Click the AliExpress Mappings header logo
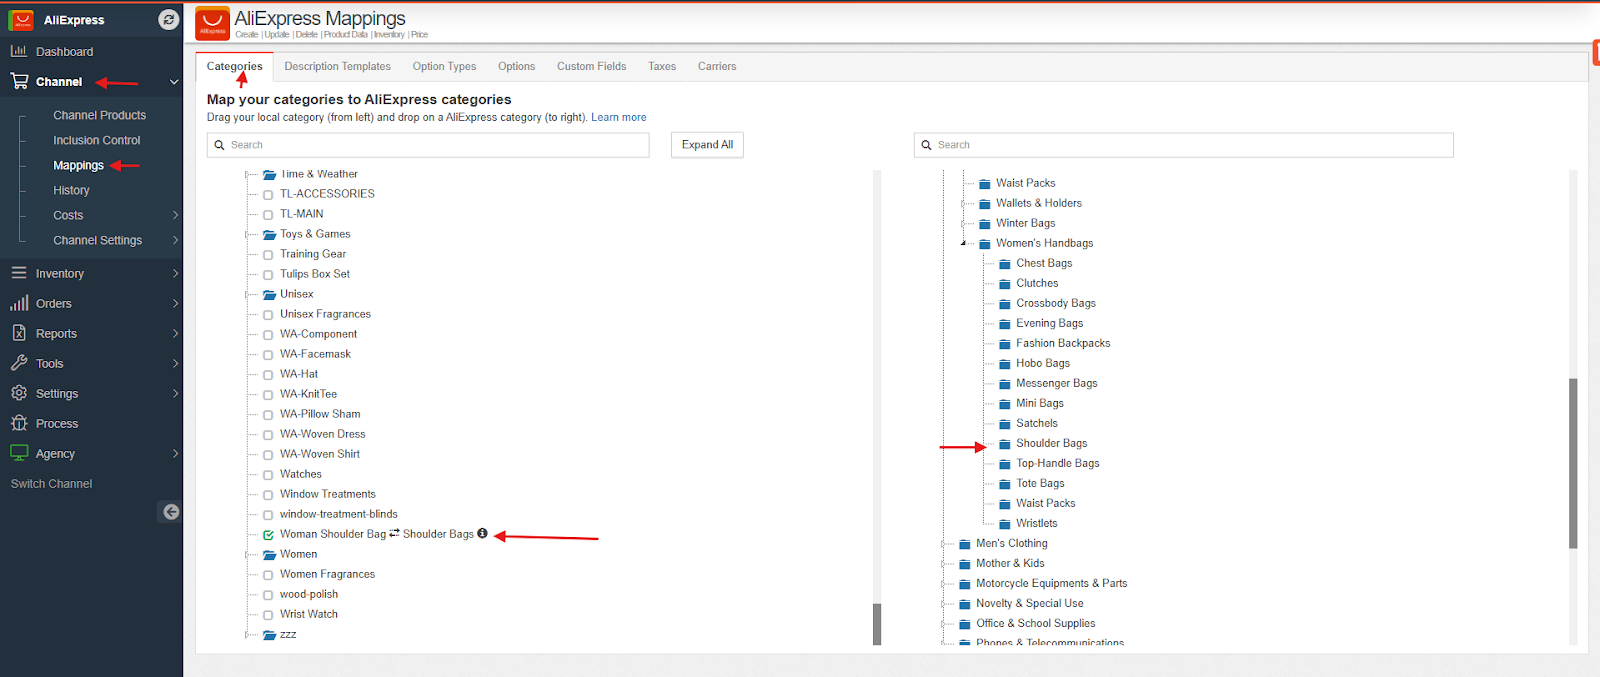 click(212, 24)
